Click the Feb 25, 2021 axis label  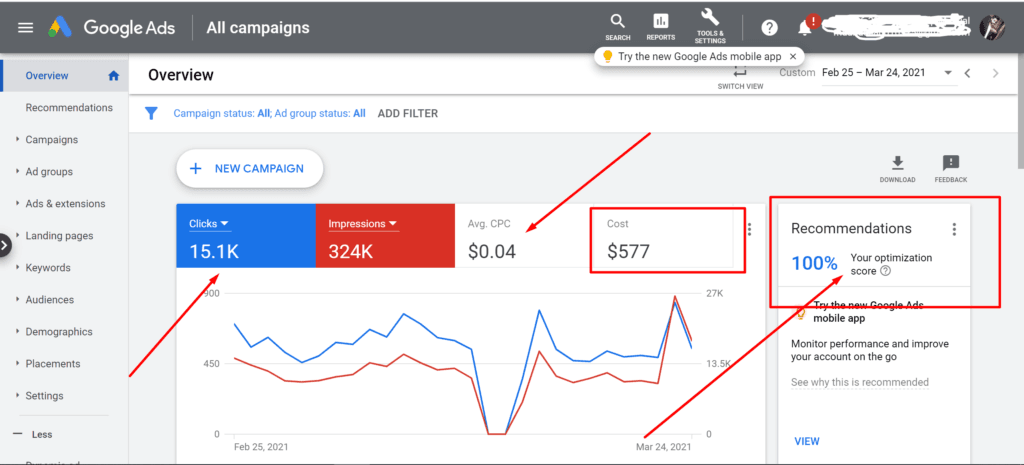261,447
